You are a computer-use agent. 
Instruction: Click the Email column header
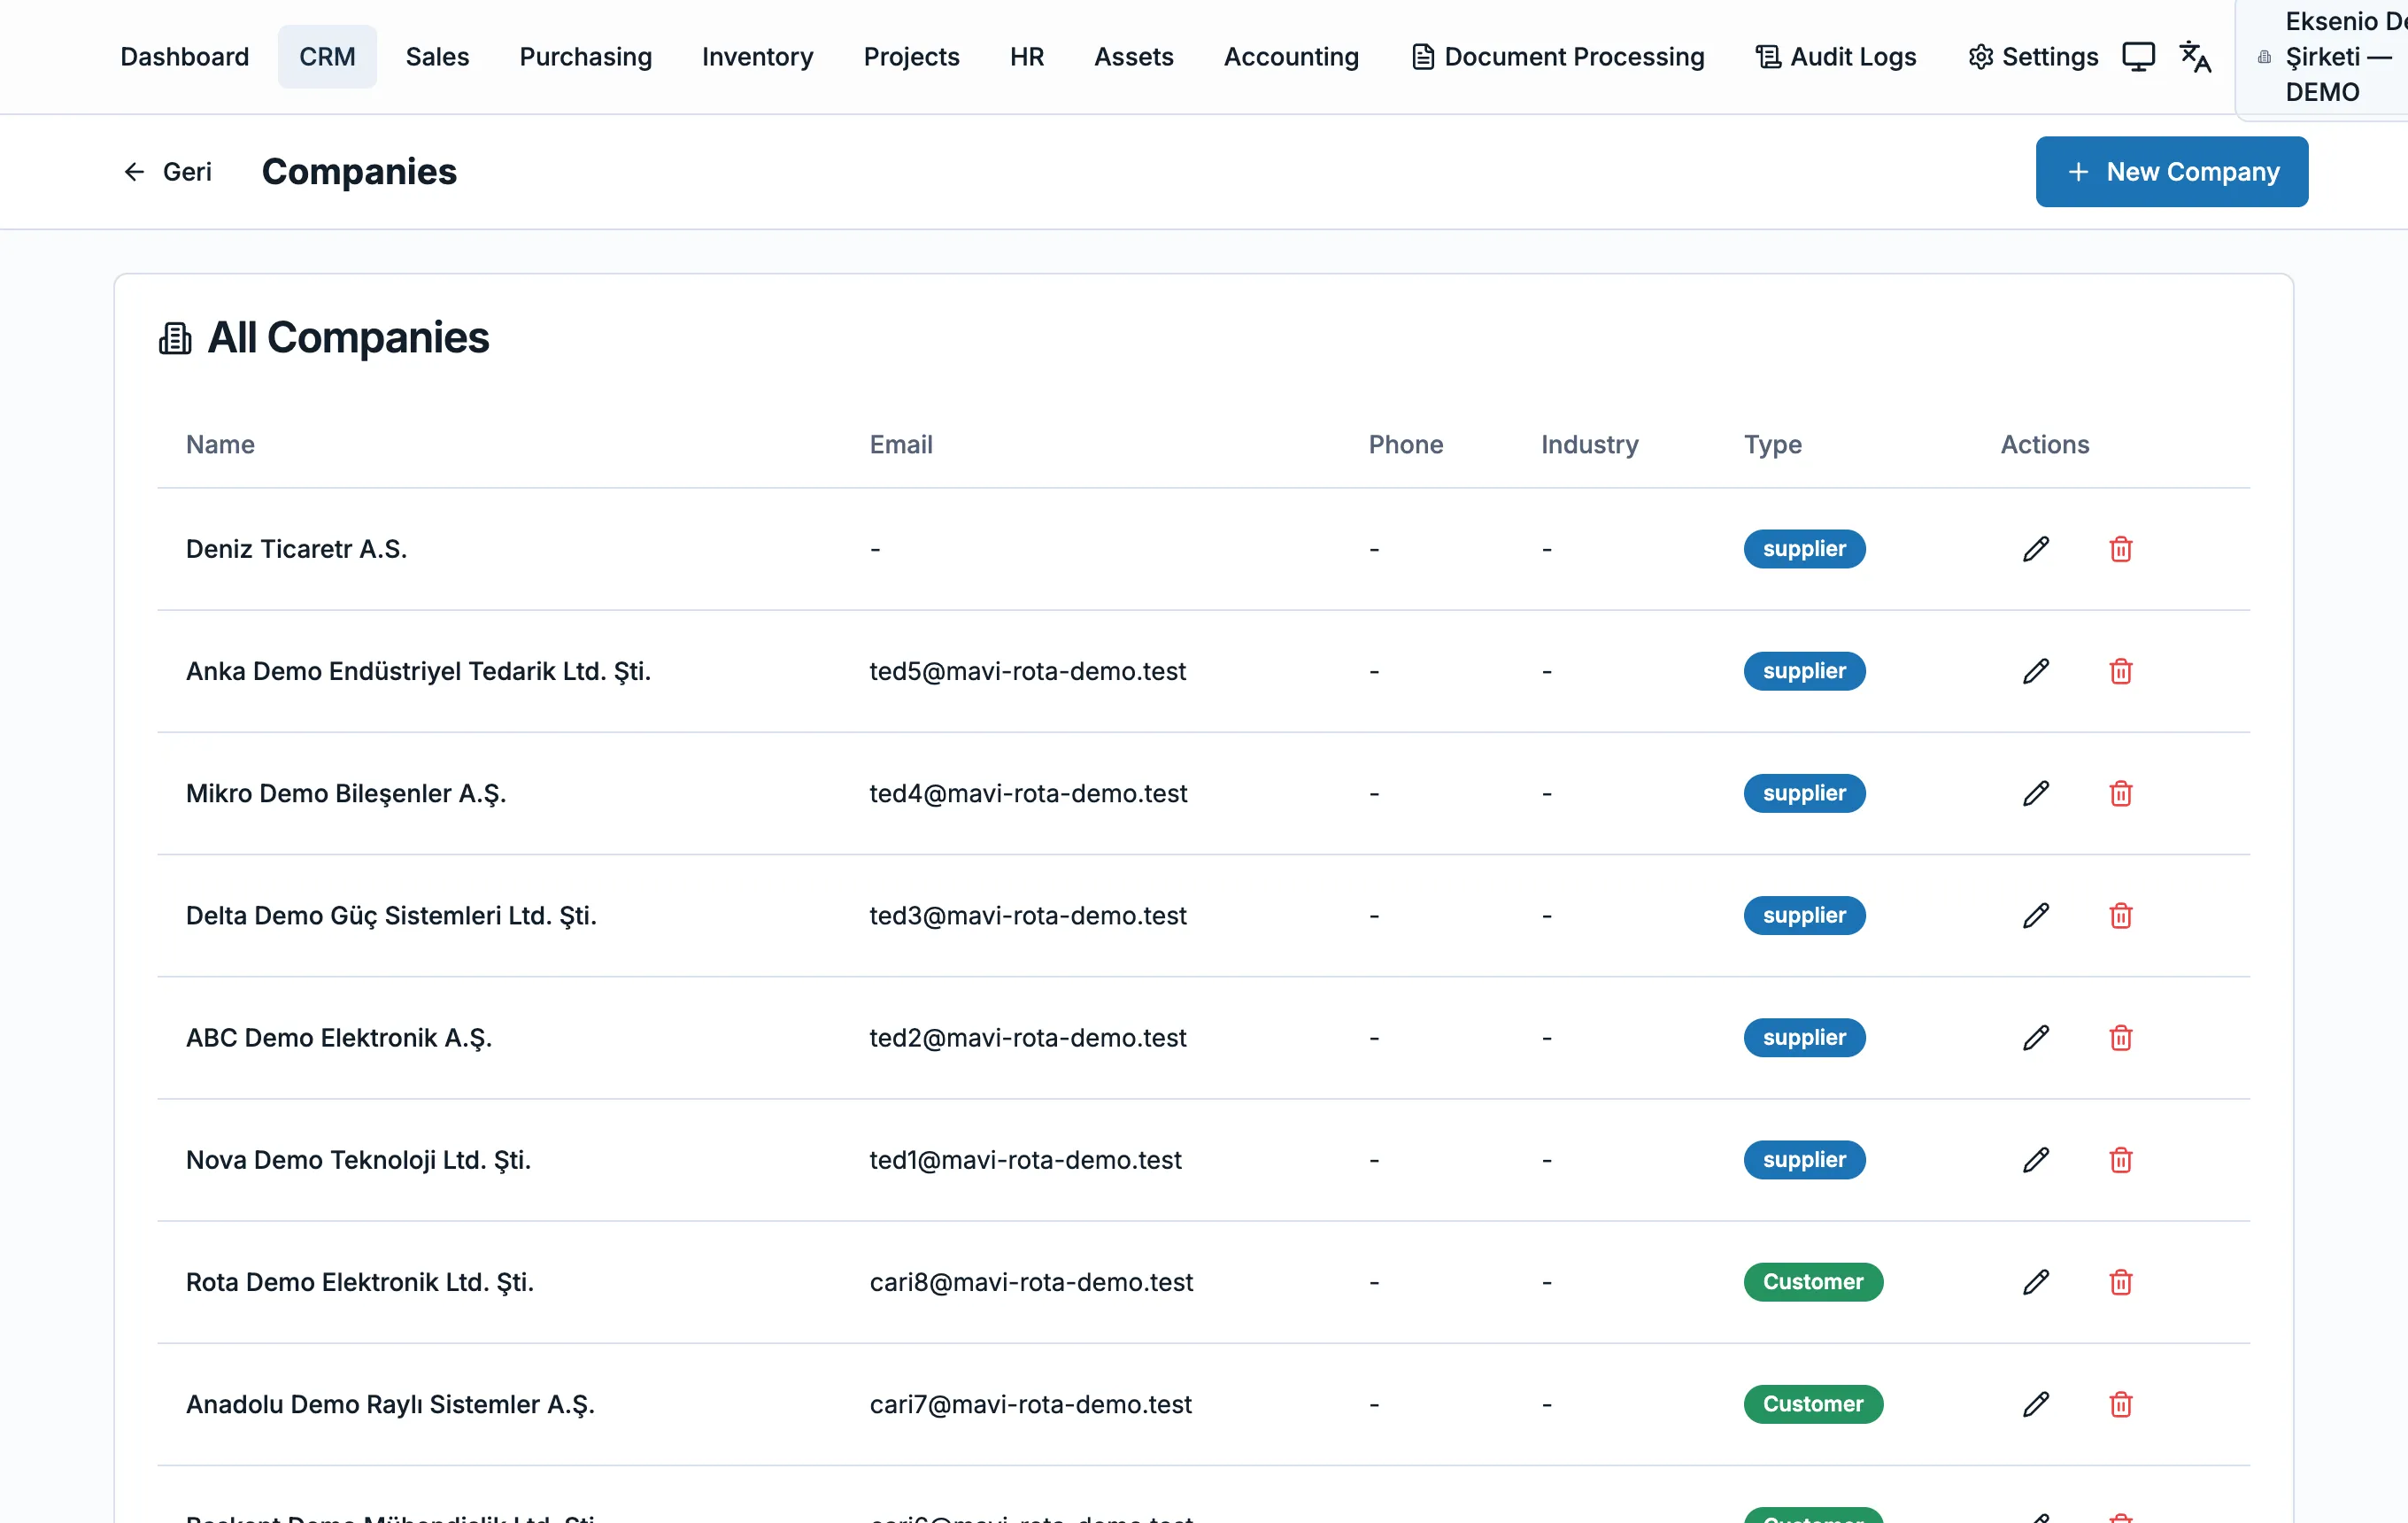click(x=900, y=444)
